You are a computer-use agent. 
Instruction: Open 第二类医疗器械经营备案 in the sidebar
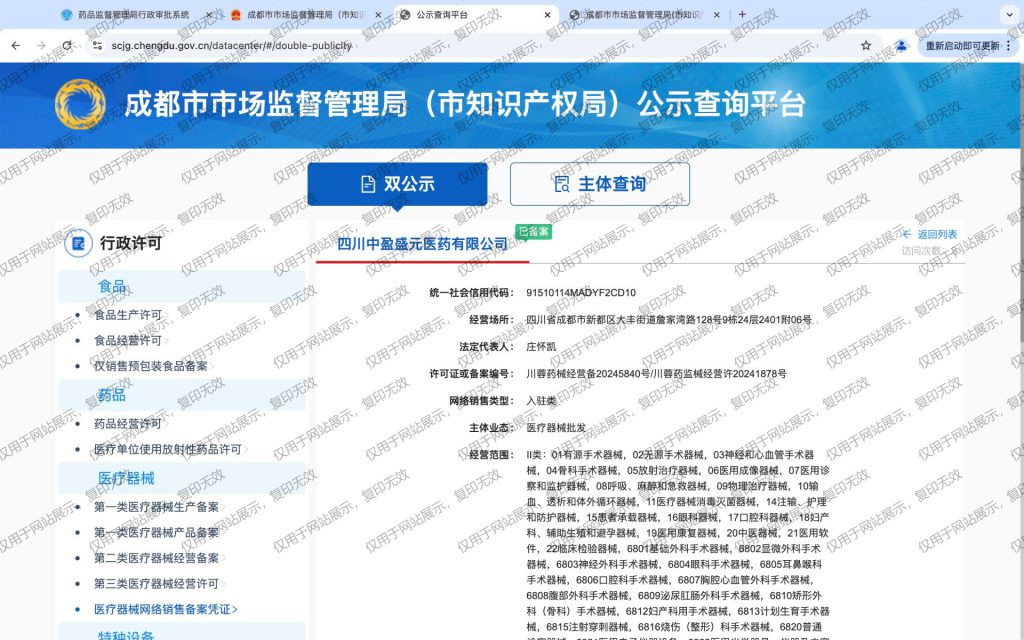click(156, 558)
